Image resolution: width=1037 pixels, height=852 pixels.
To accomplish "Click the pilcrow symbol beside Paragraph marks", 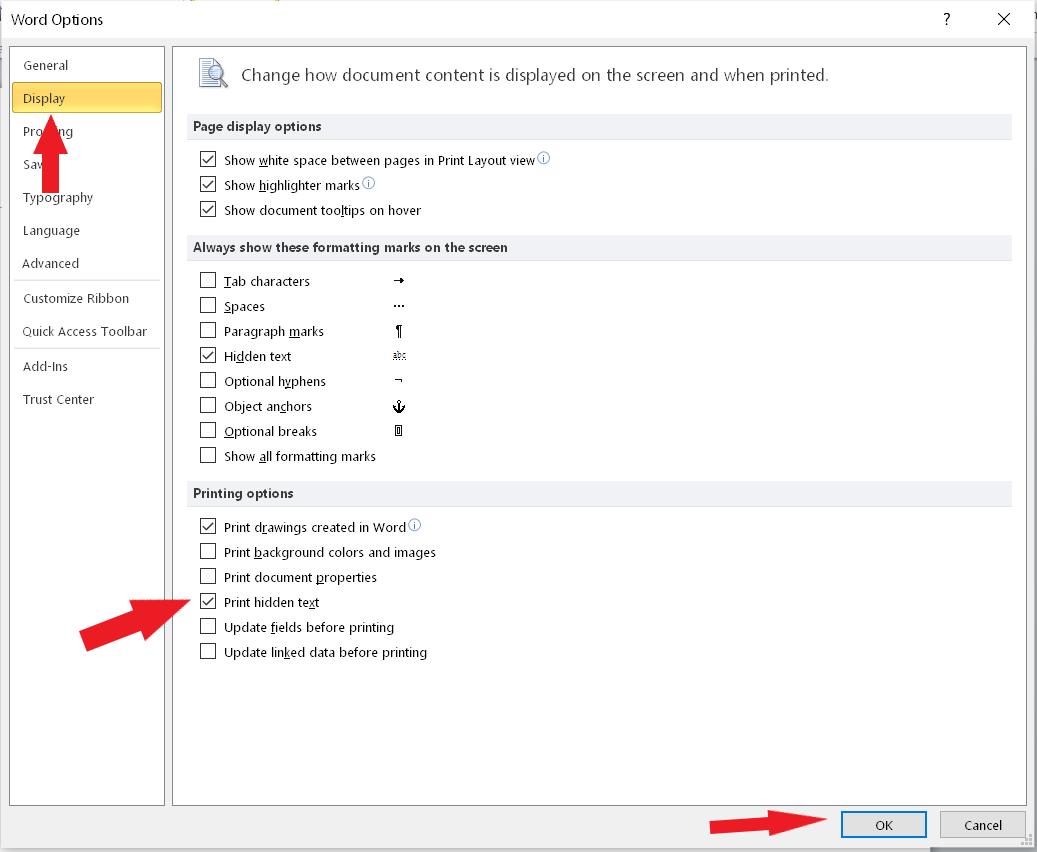I will coord(399,331).
